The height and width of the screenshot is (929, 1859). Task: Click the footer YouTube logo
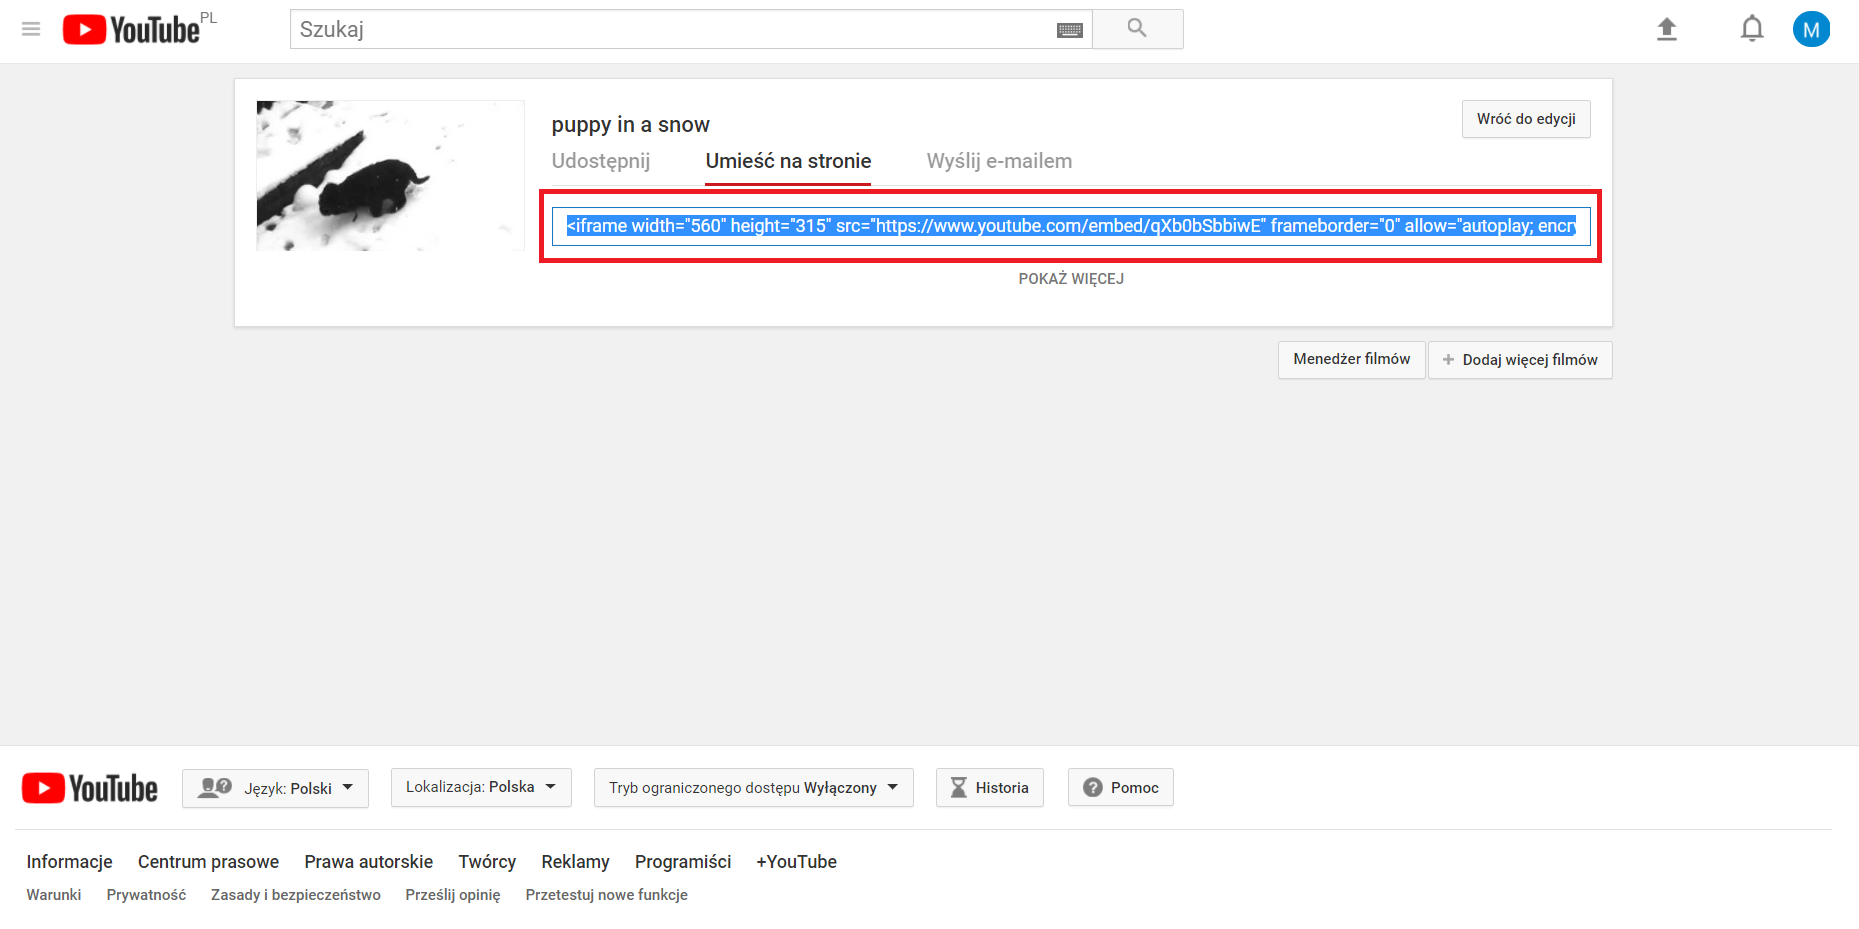pyautogui.click(x=90, y=788)
